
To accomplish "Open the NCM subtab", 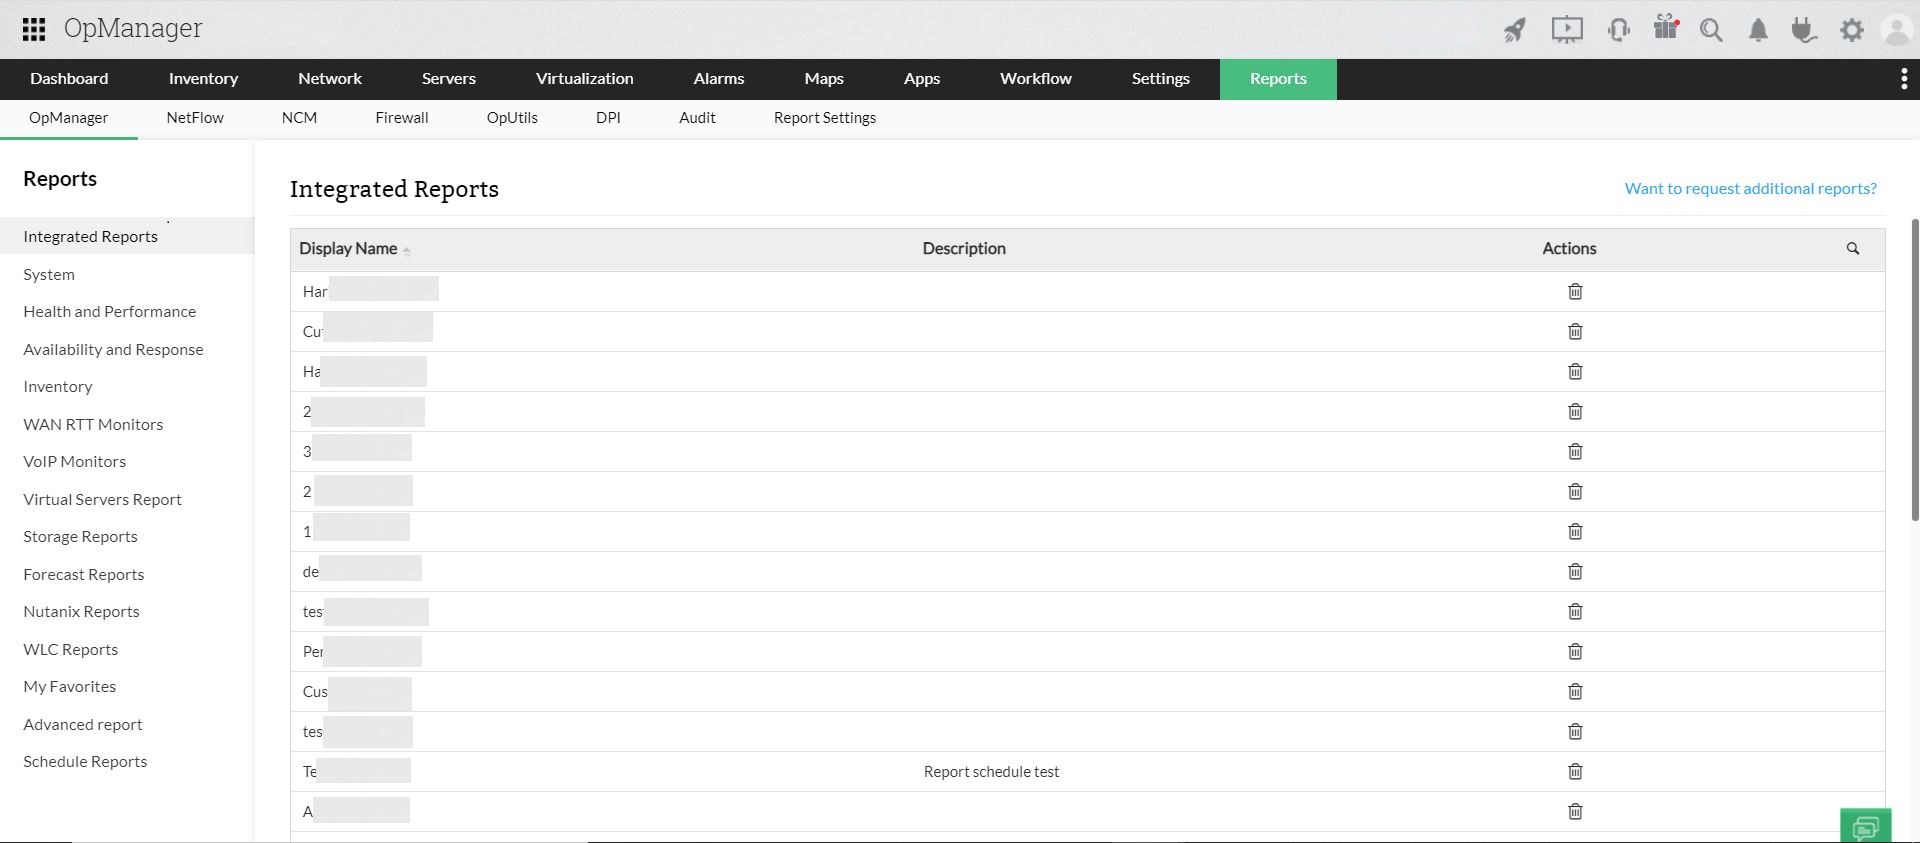I will point(299,118).
